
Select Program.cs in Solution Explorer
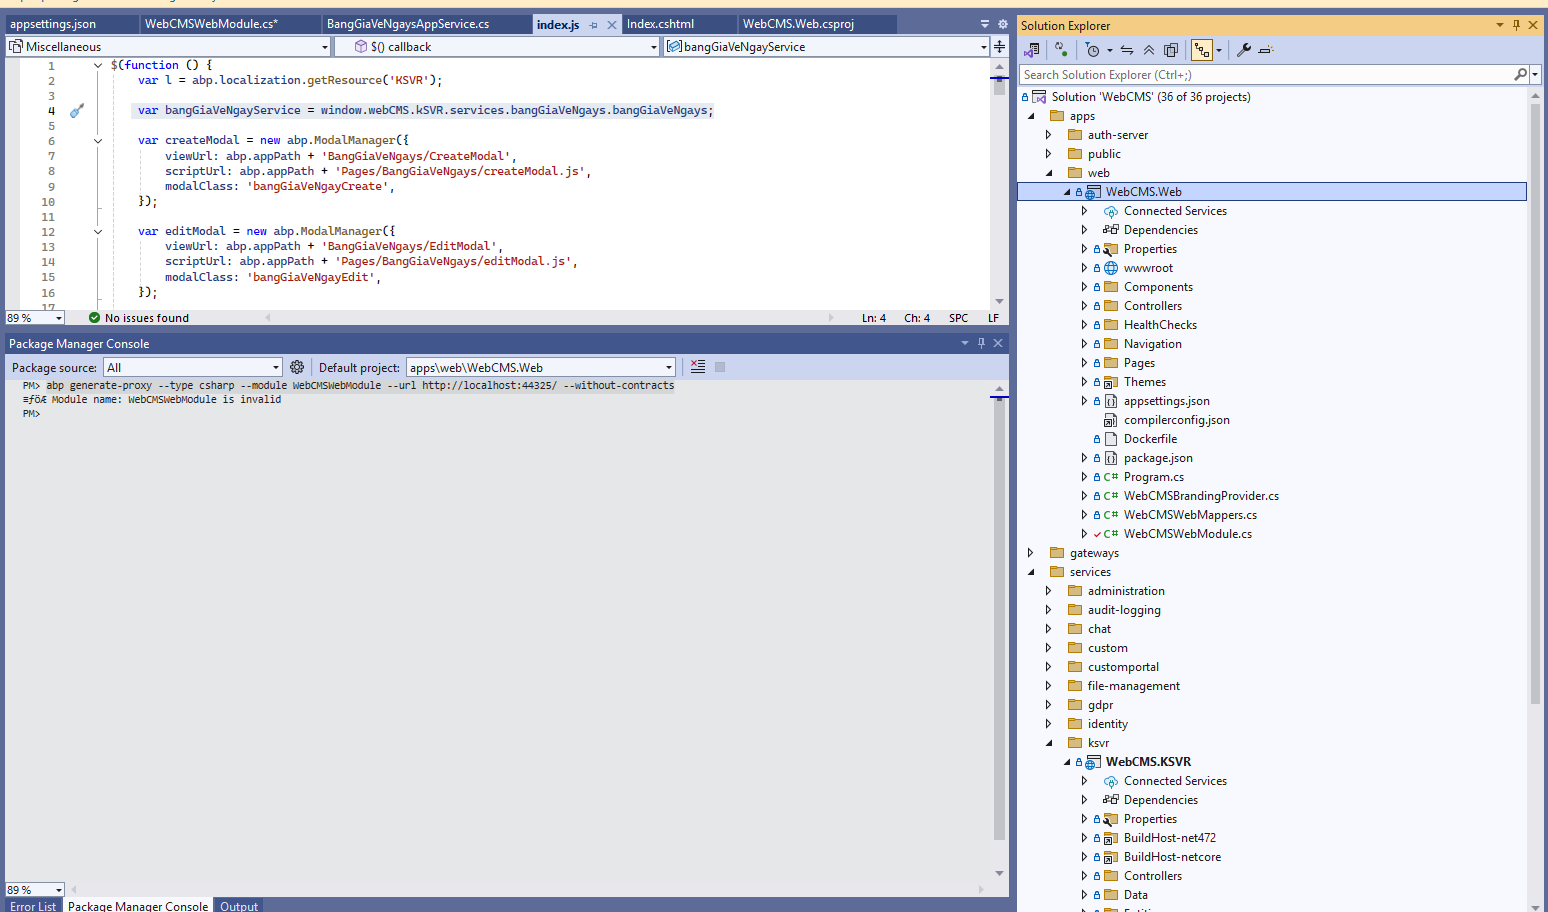1153,477
